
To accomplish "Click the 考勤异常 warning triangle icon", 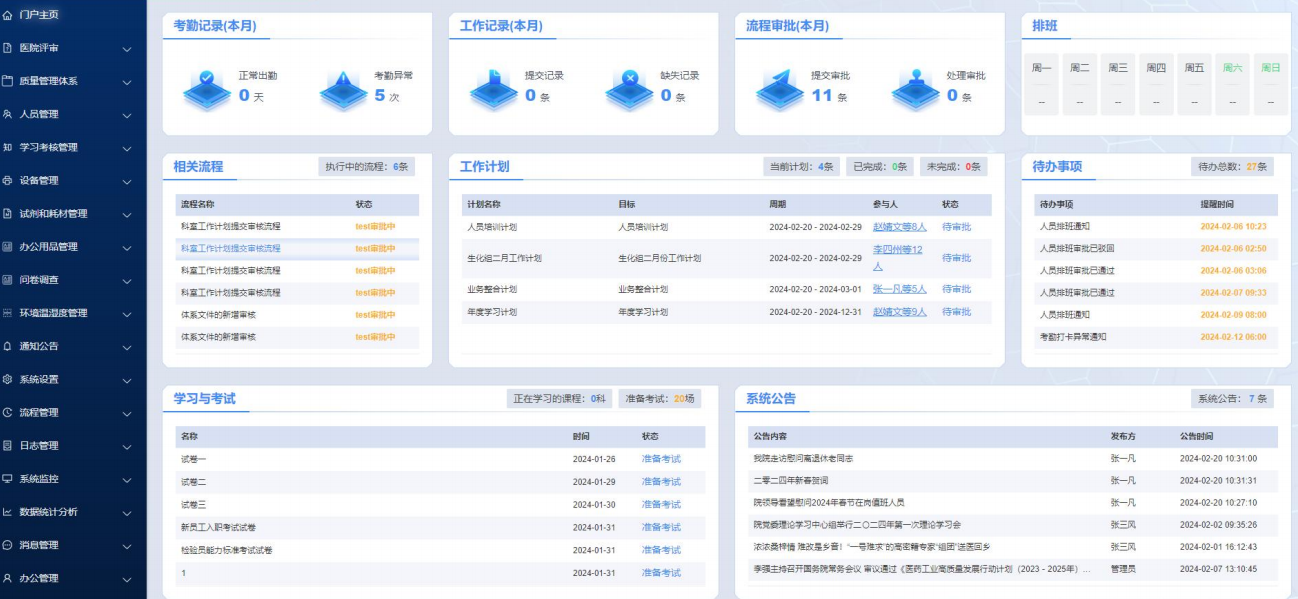I will coord(343,89).
